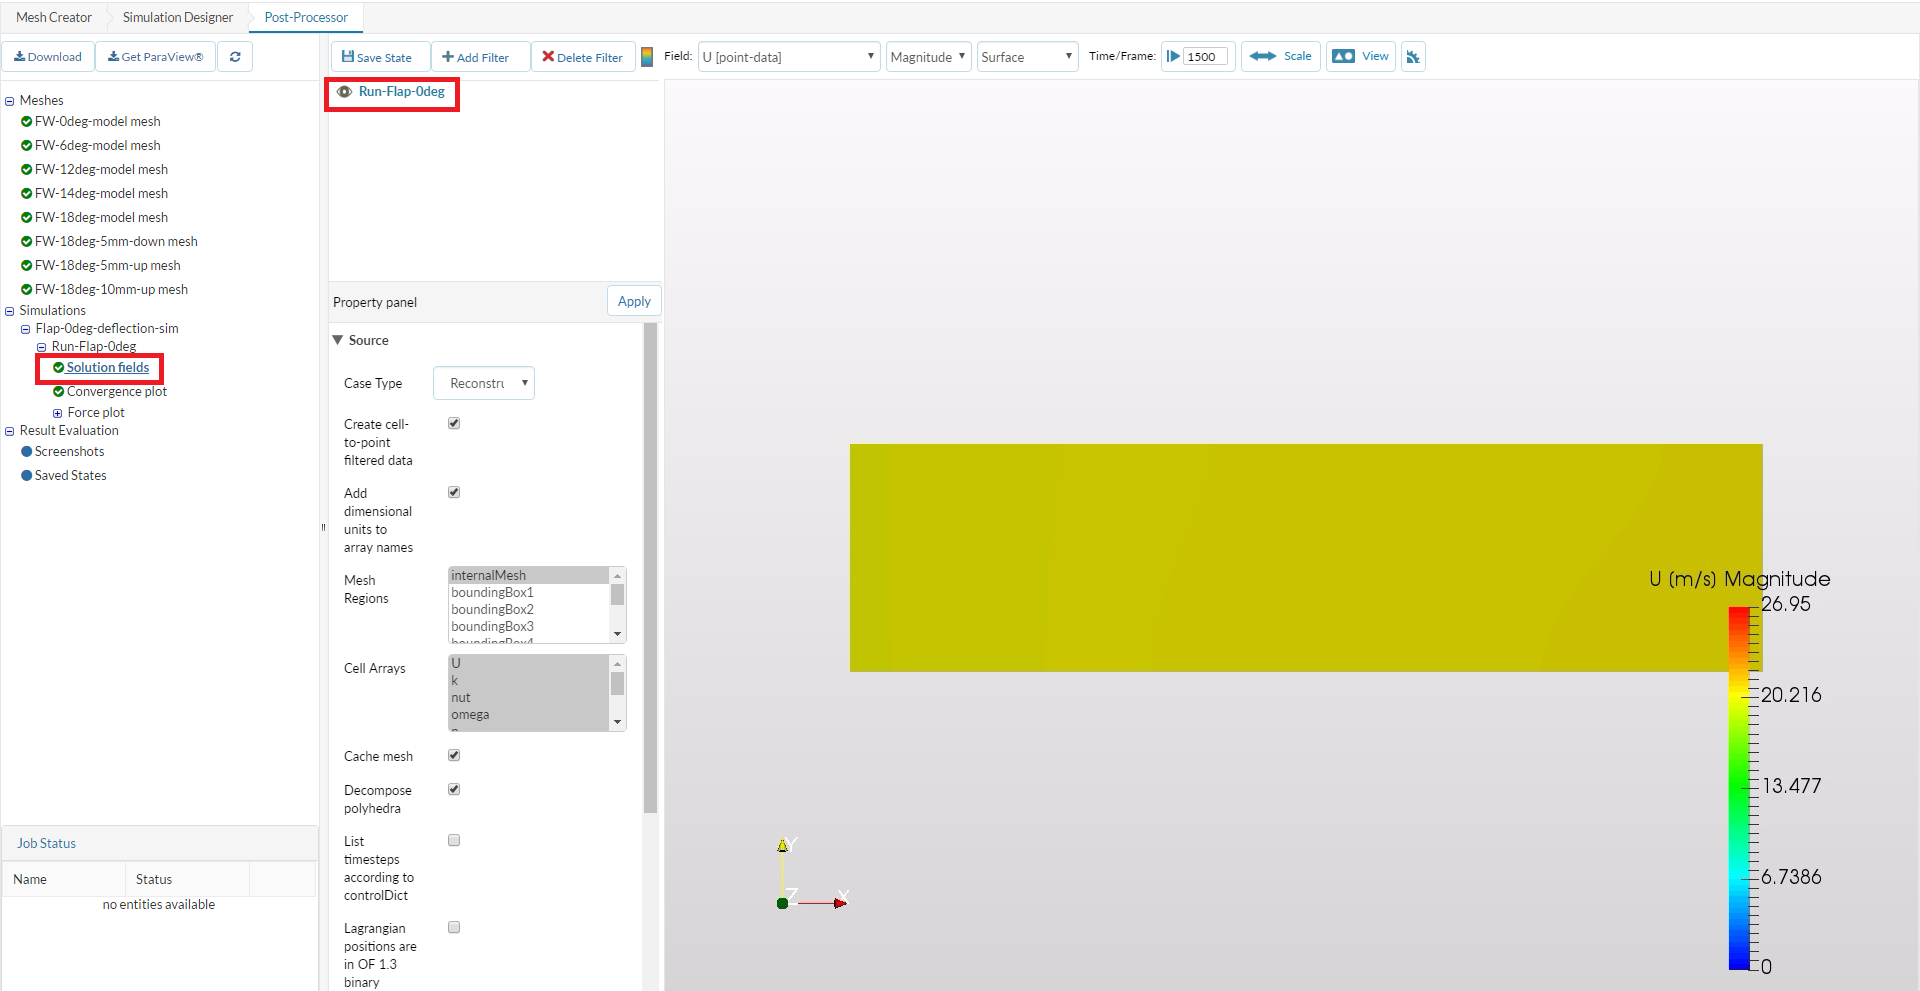Click the Job Status Name column header
1920x991 pixels.
64,879
